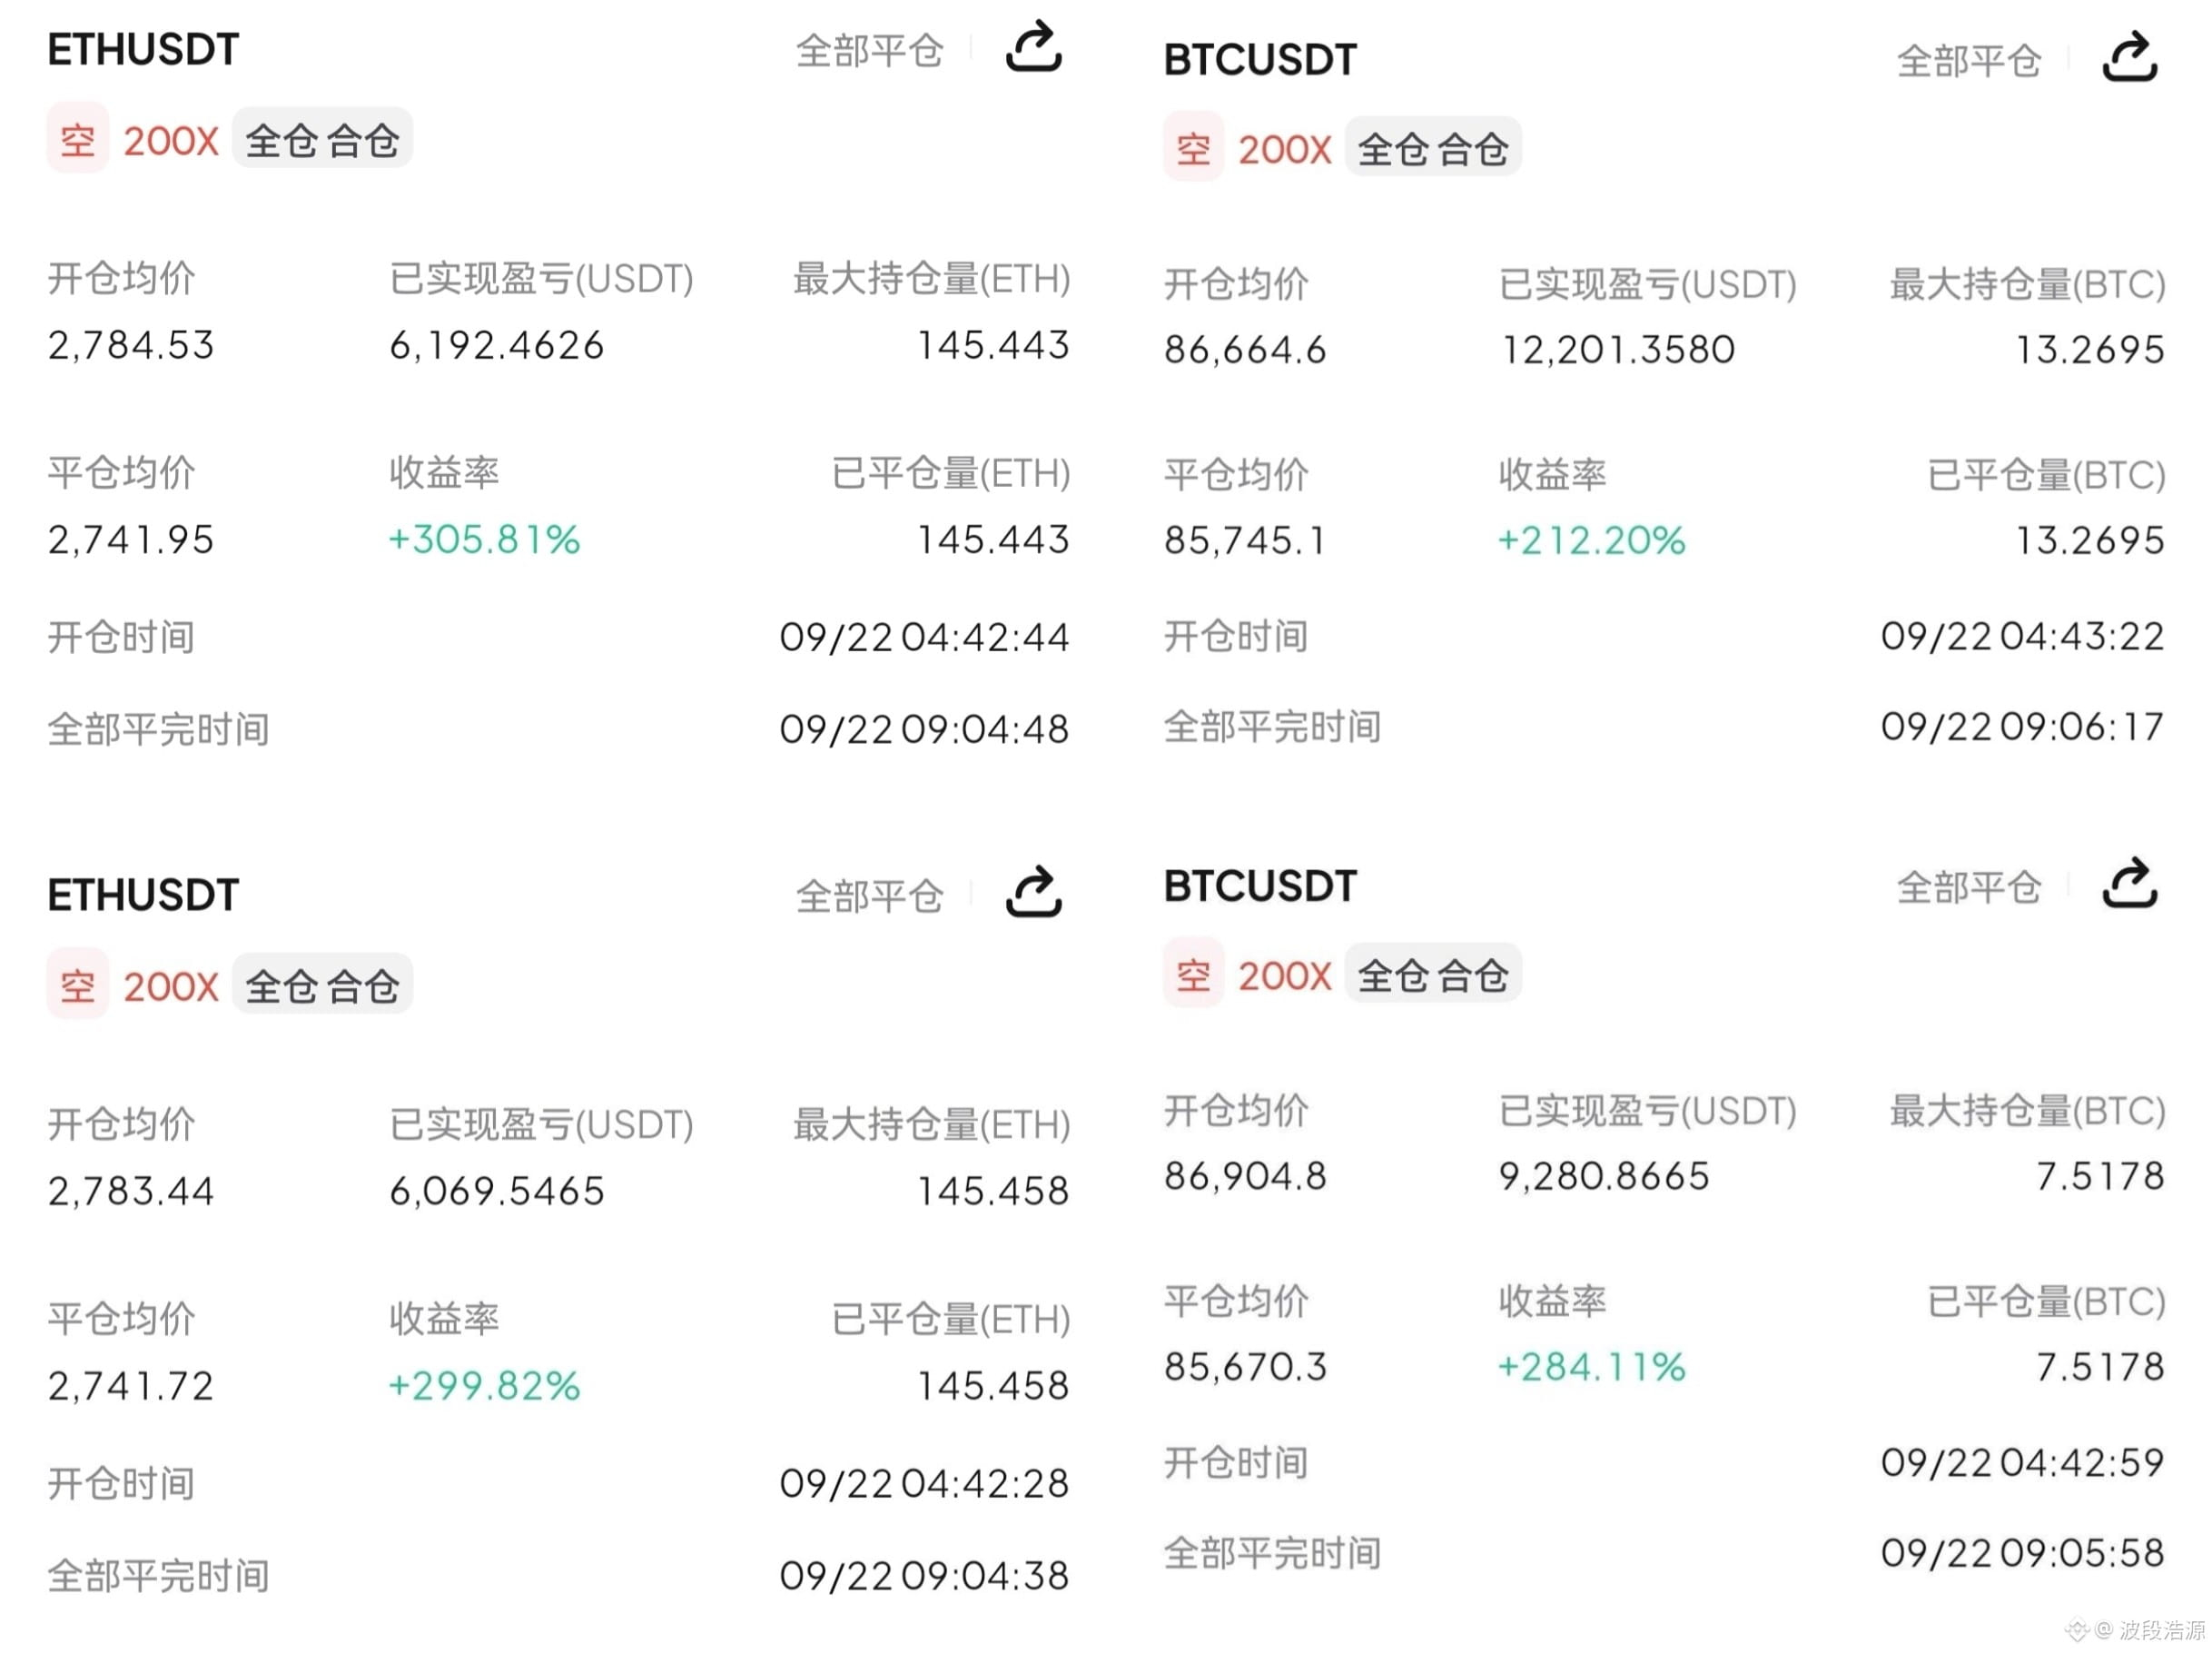Click the 空 badge on top-left ETHUSDT

(77, 138)
